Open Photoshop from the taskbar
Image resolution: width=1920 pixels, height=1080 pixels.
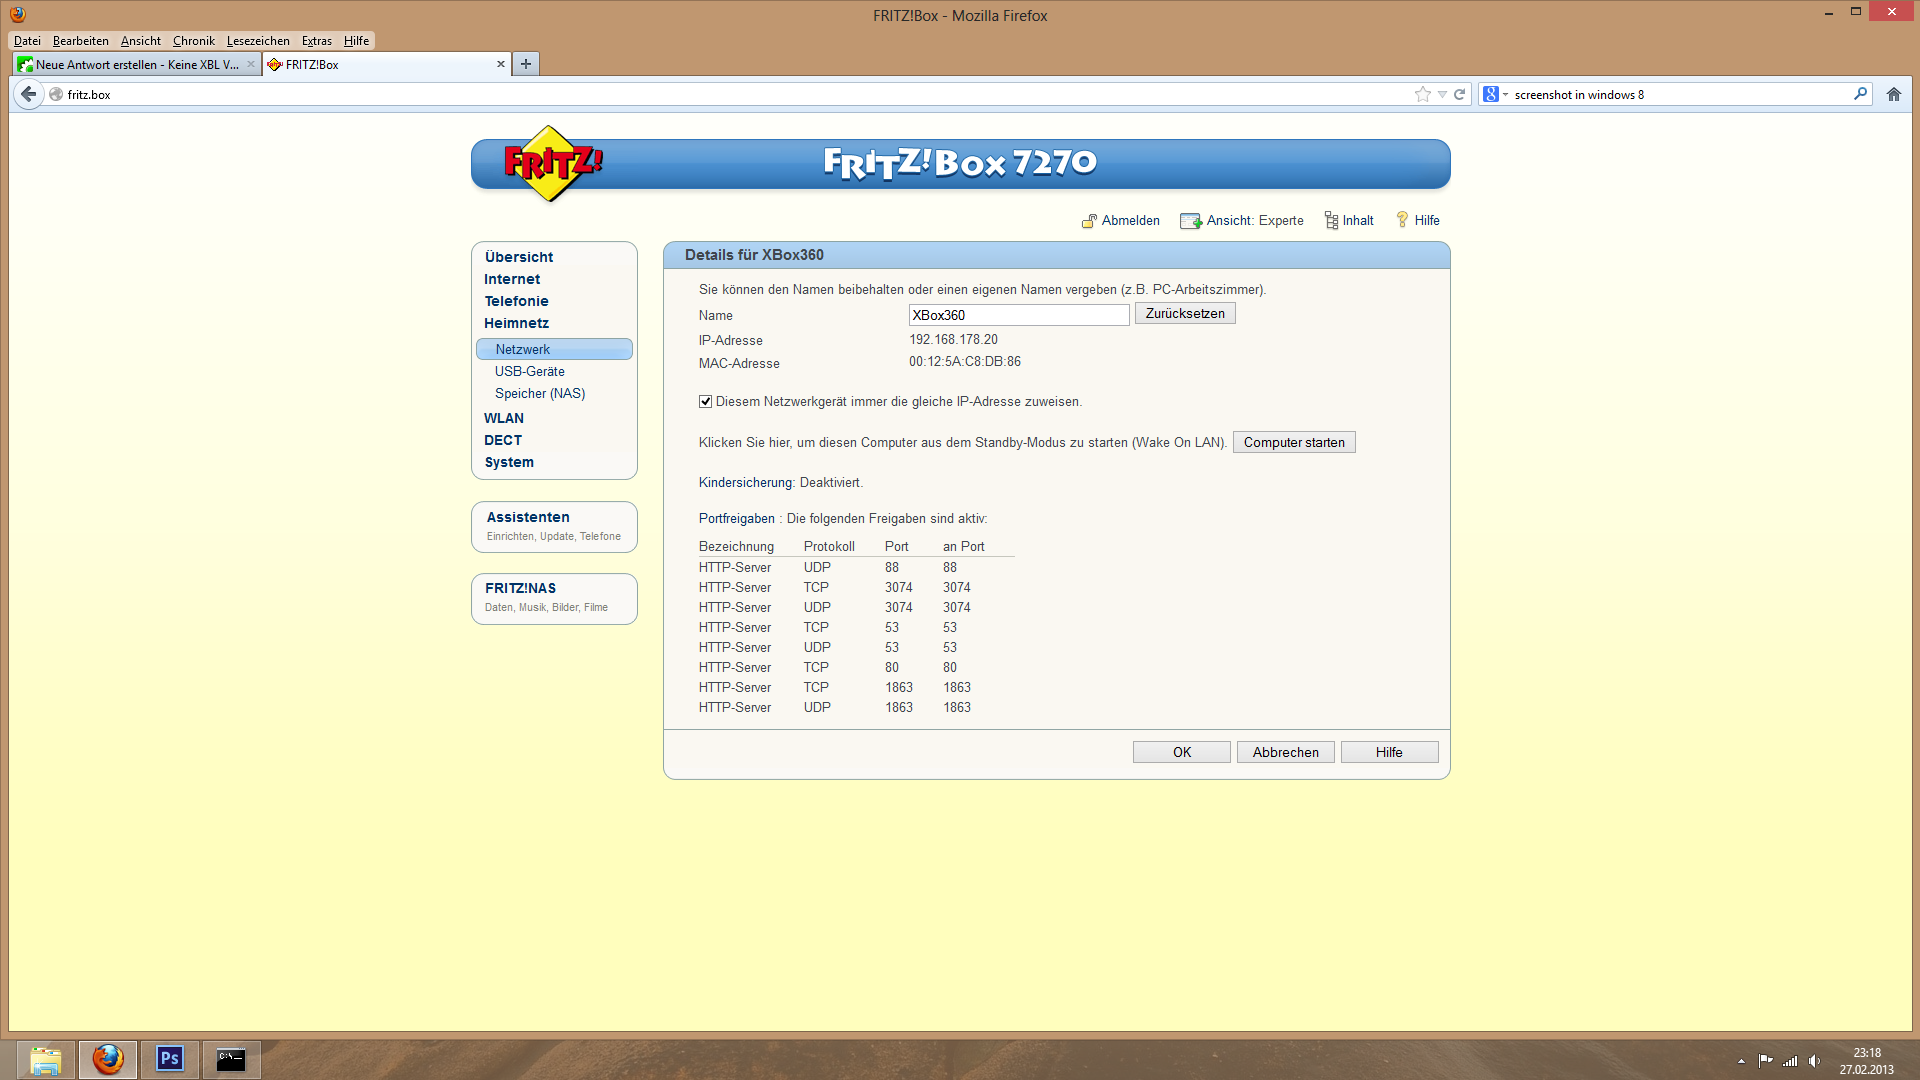pos(169,1059)
